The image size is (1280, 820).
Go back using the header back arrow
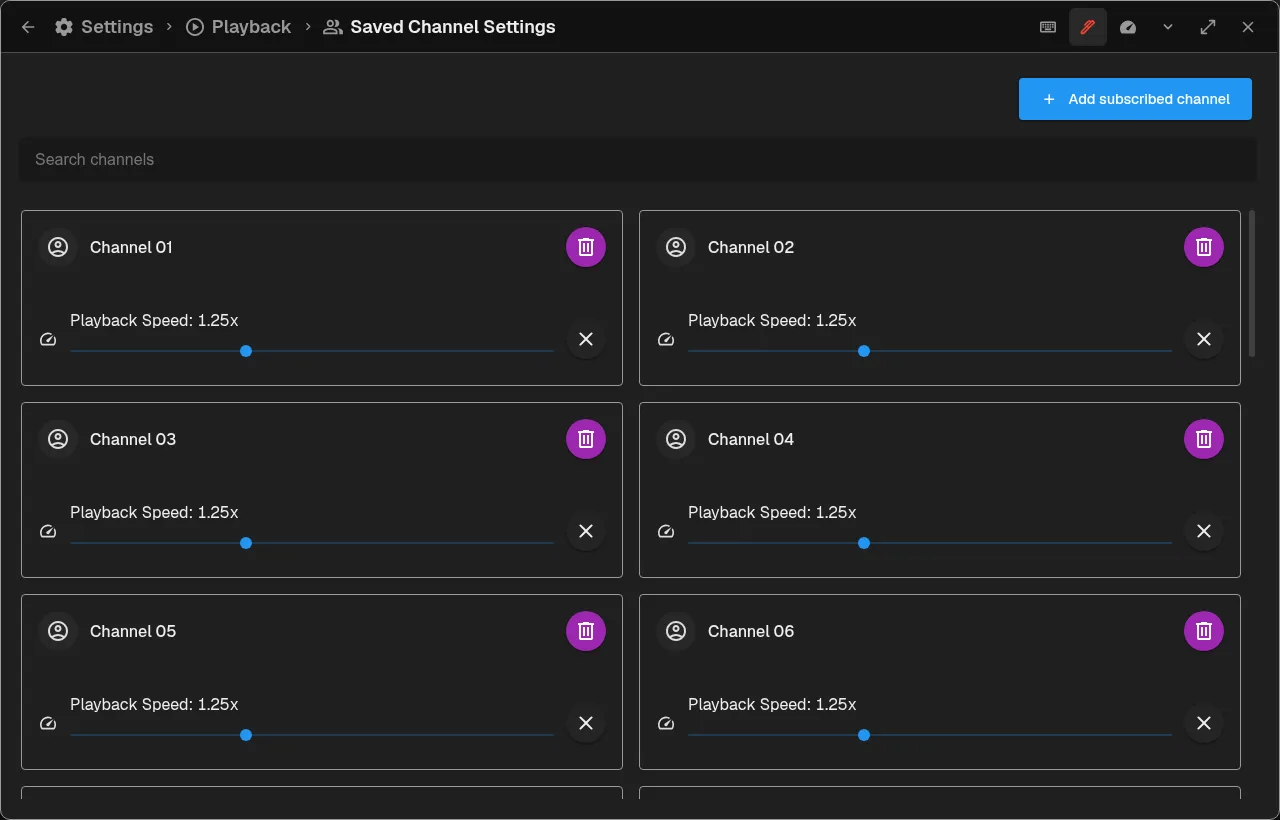[x=28, y=27]
